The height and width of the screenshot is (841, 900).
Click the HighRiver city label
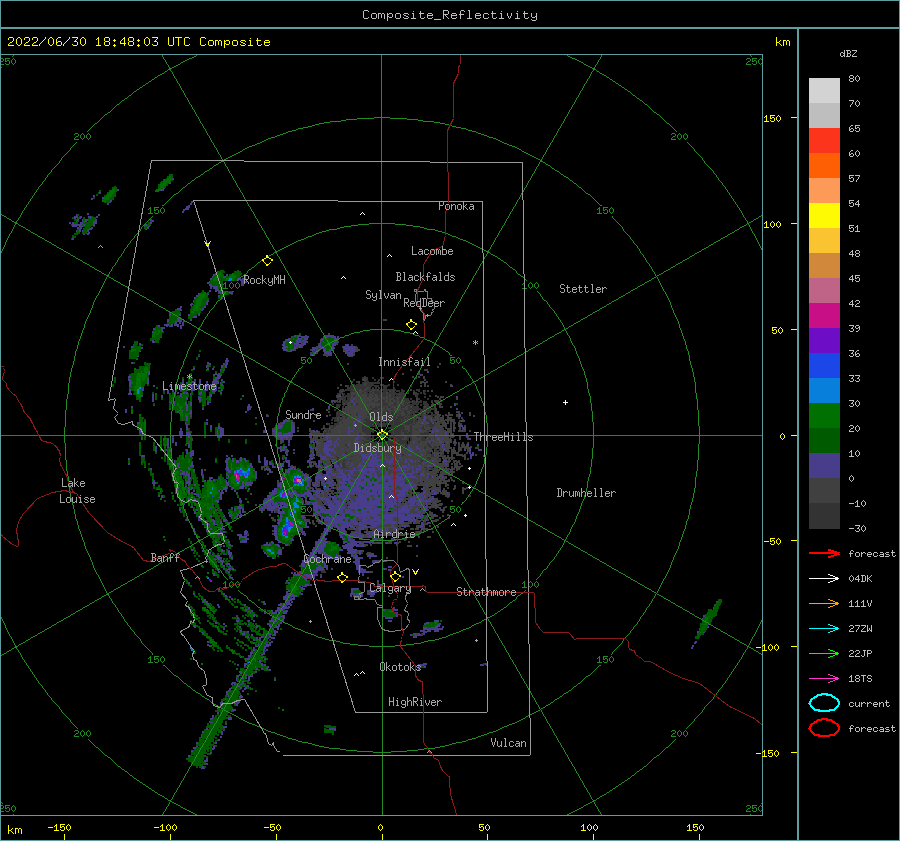(415, 702)
